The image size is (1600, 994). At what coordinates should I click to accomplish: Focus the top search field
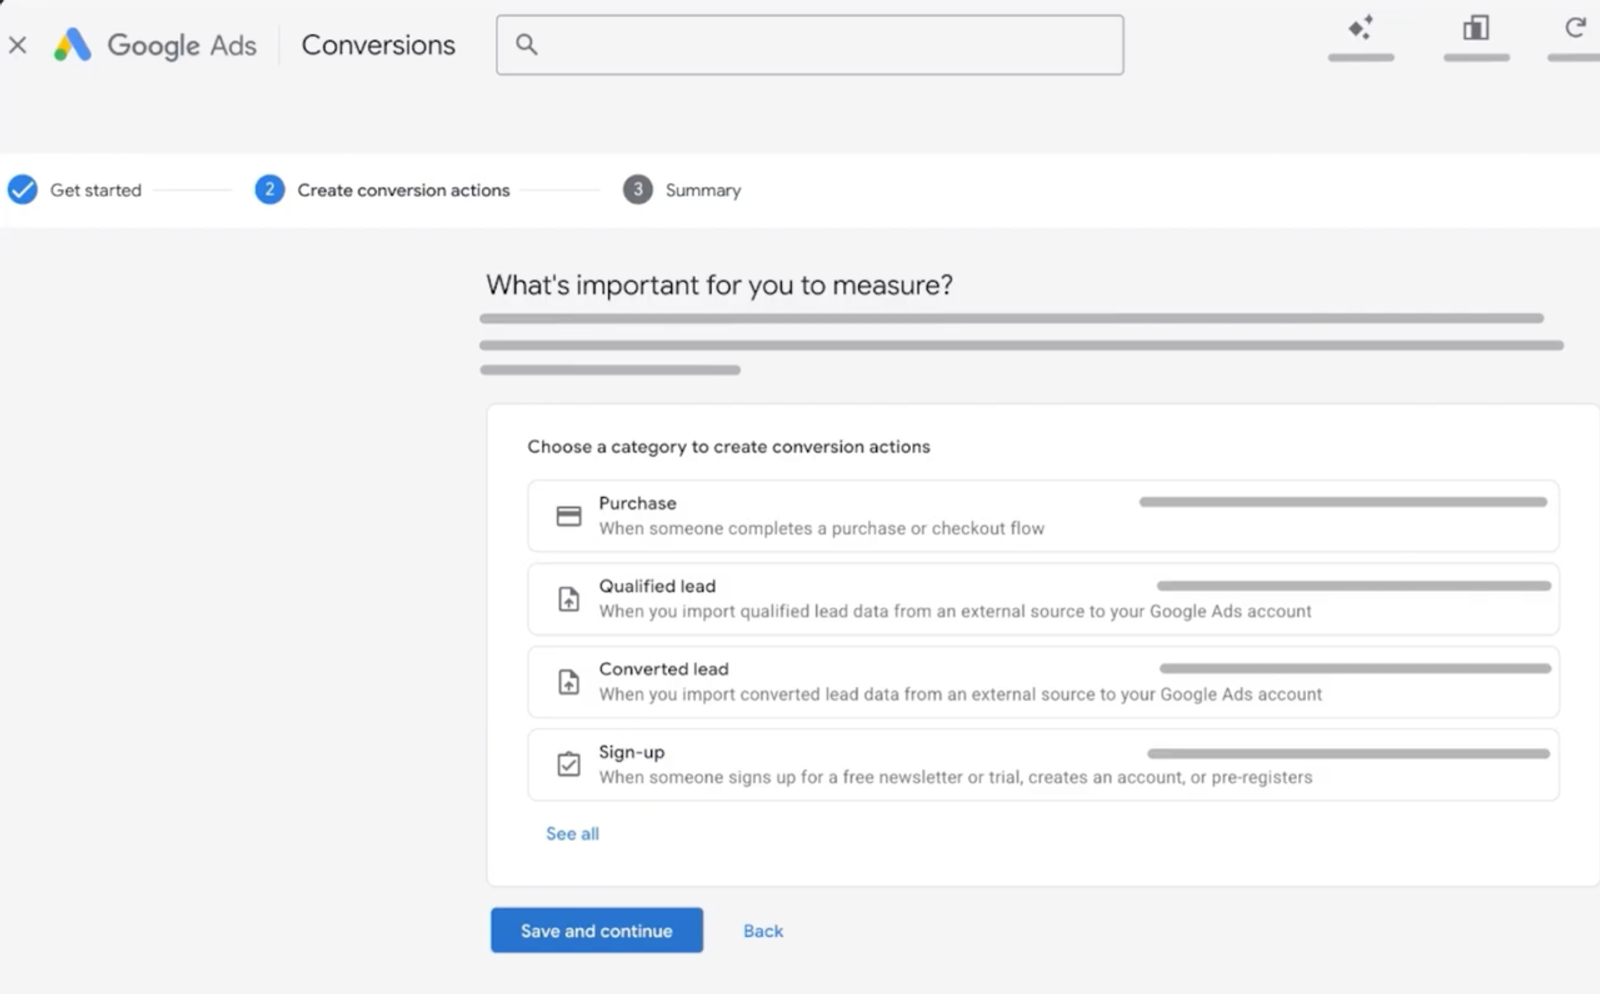pos(809,45)
